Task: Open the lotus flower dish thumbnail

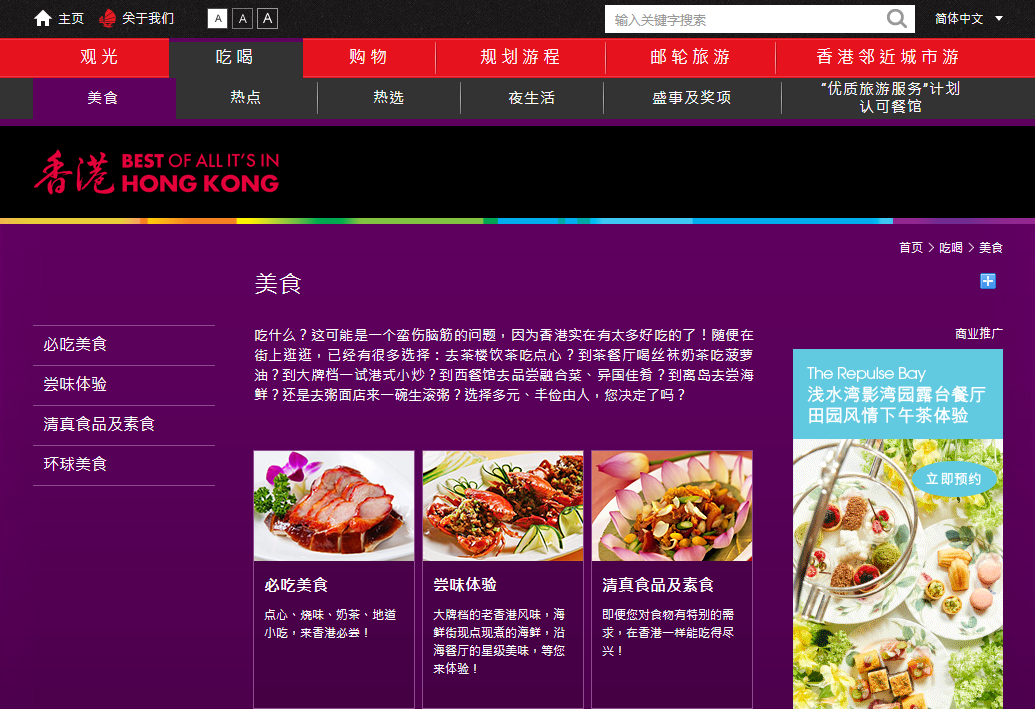Action: coord(672,506)
